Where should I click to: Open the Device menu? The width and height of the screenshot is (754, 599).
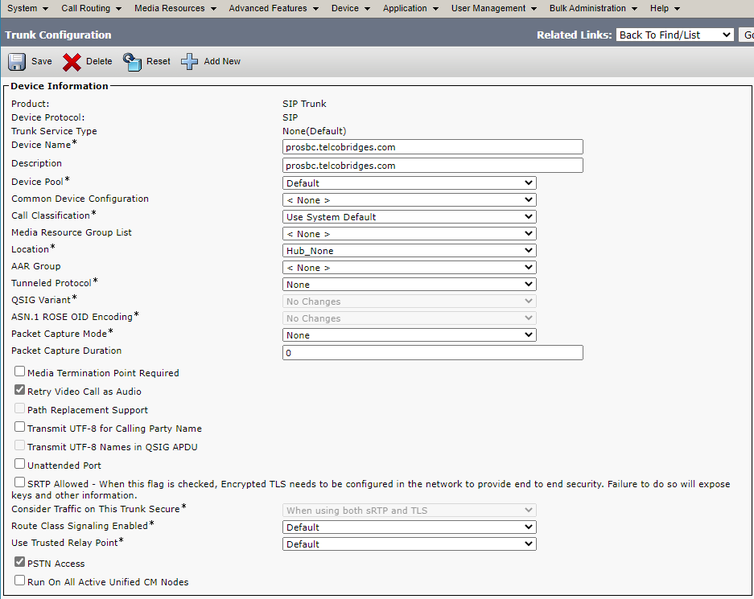point(351,8)
